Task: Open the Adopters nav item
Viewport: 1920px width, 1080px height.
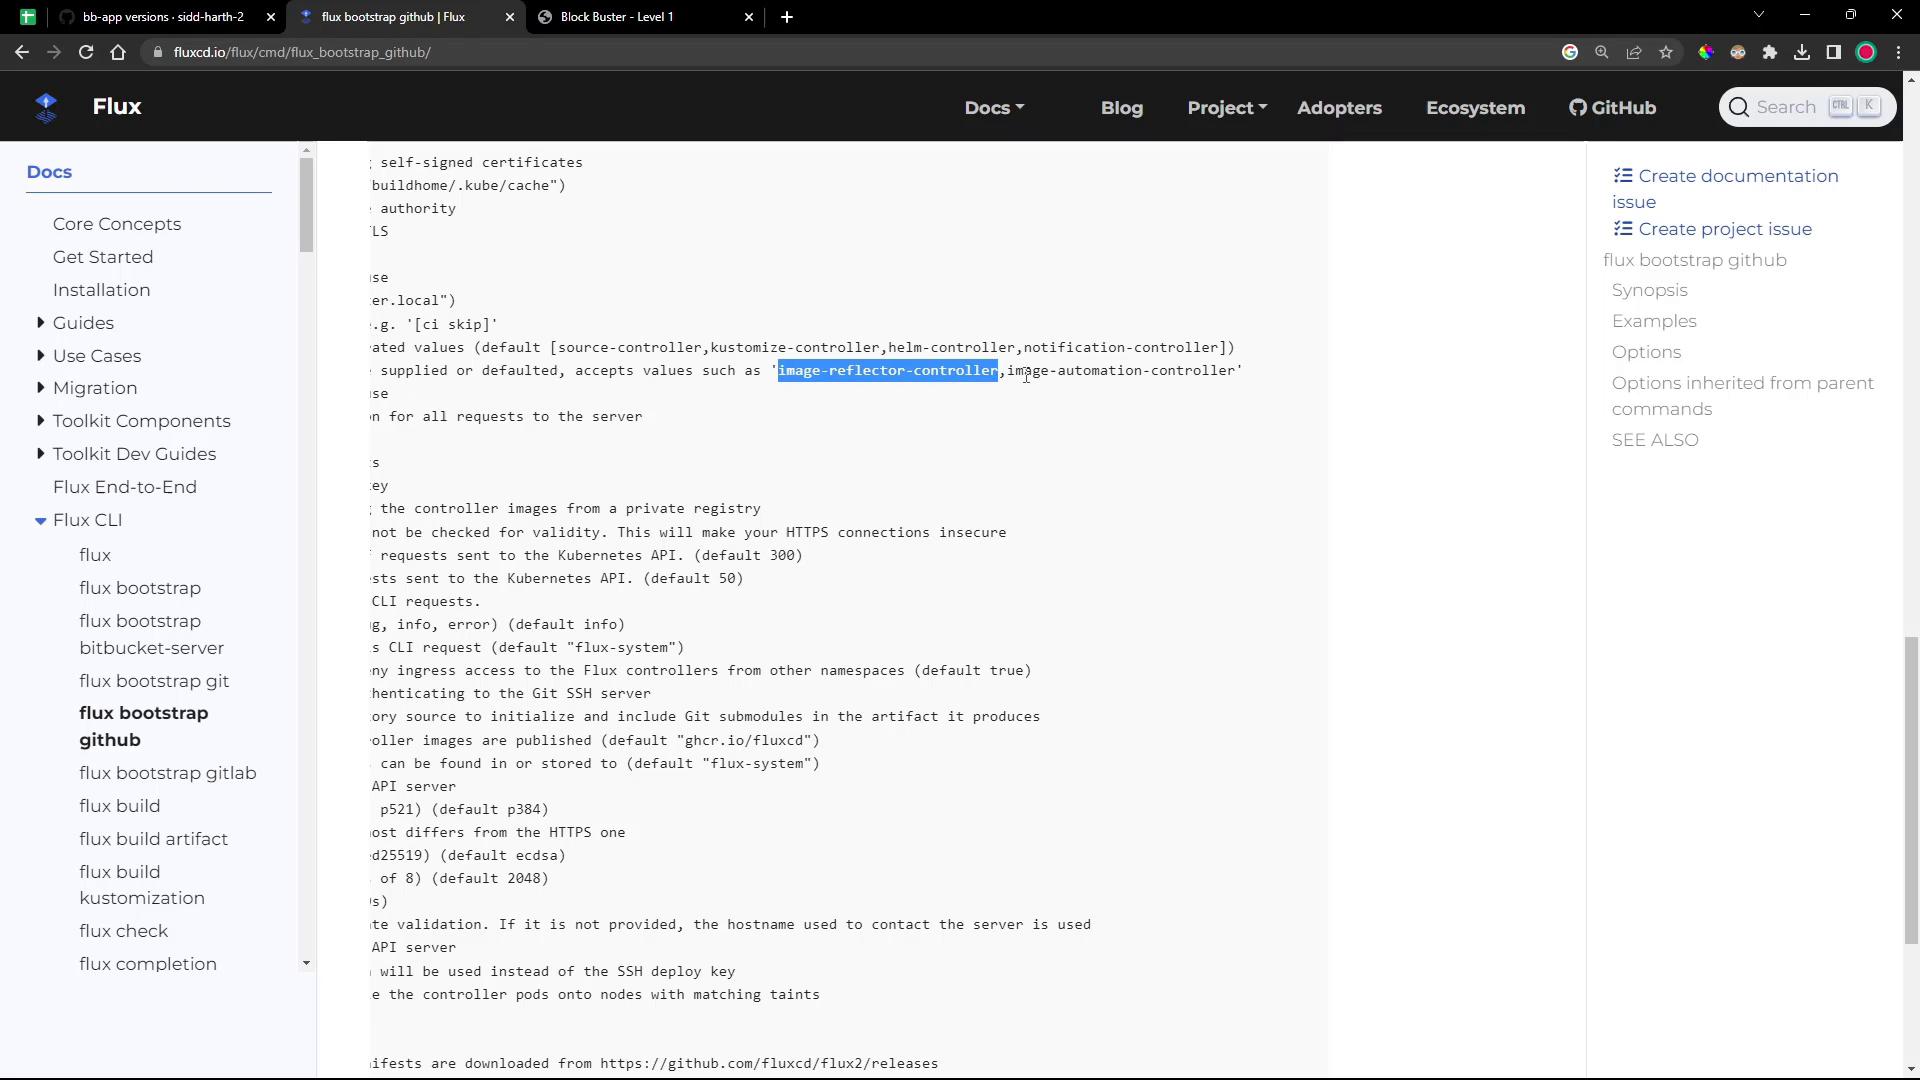Action: tap(1339, 107)
